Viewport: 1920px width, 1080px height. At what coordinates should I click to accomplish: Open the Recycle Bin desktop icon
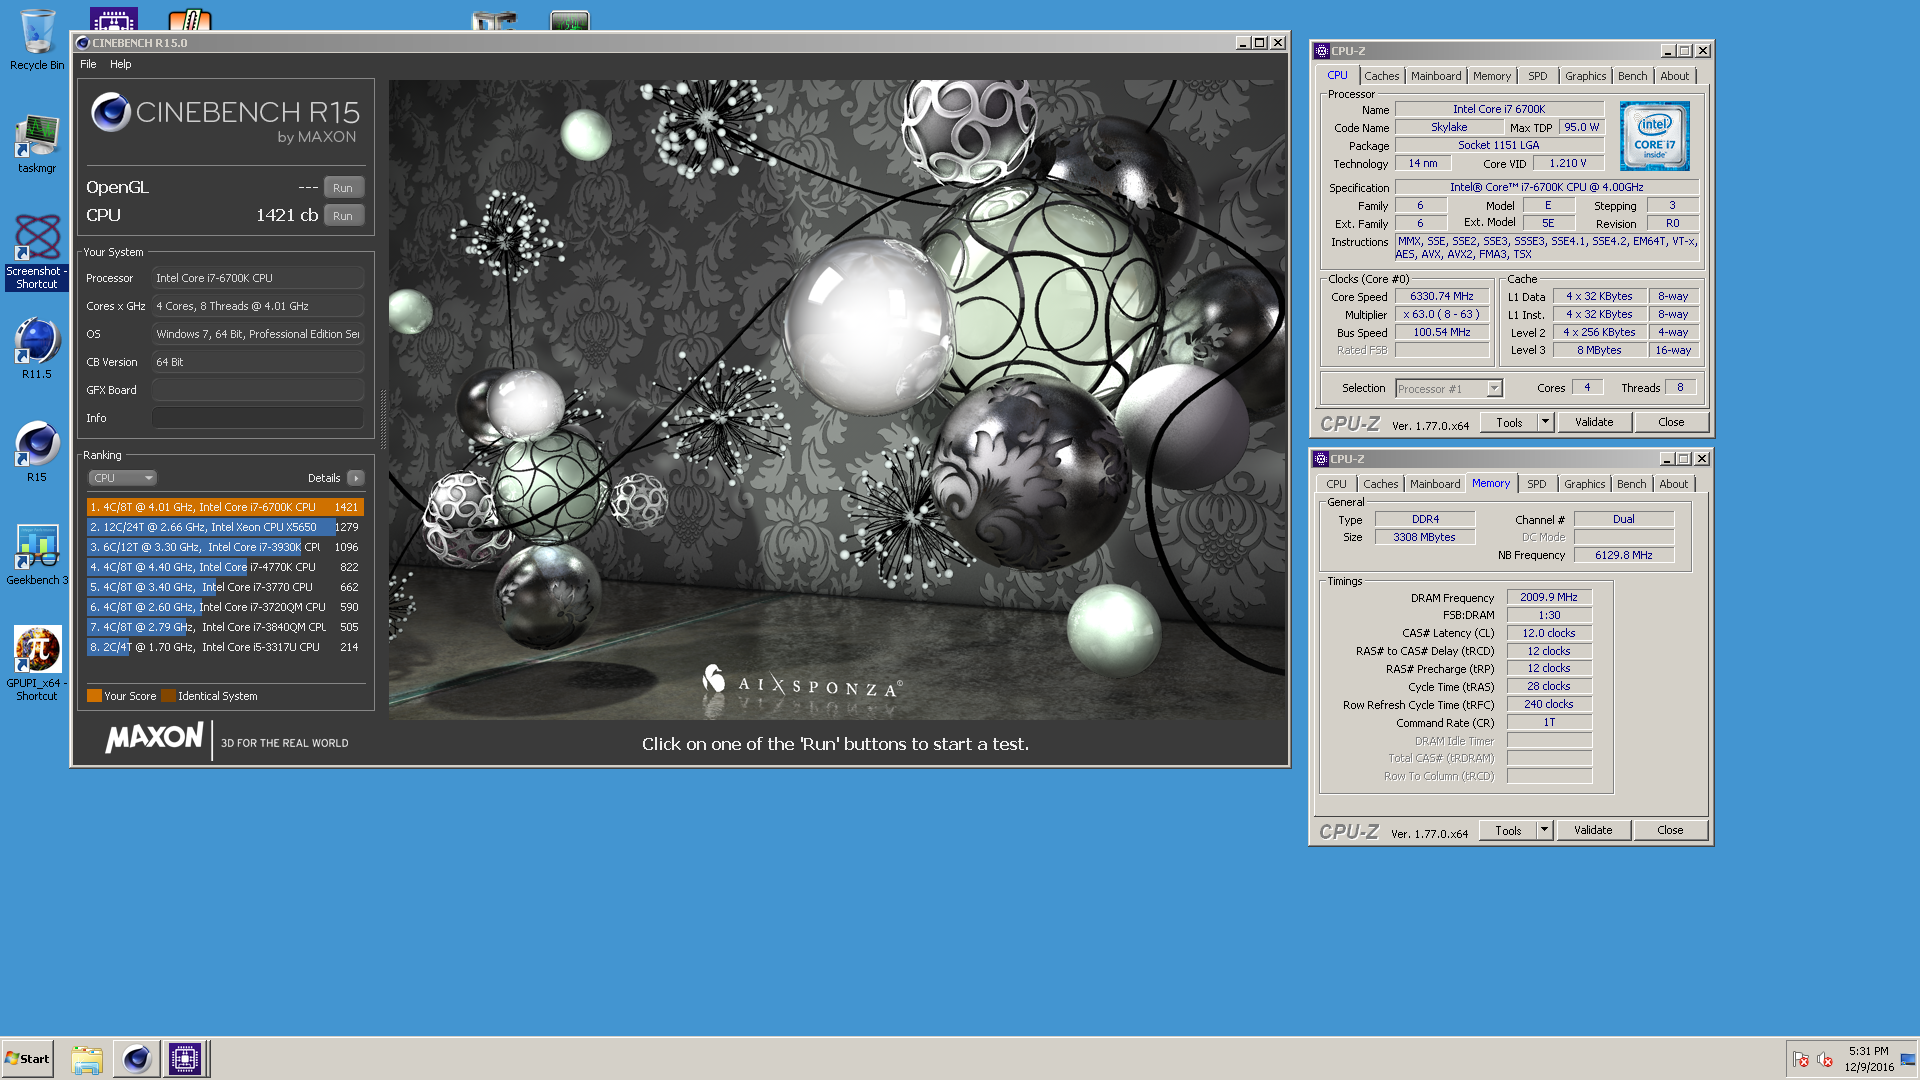(x=37, y=40)
